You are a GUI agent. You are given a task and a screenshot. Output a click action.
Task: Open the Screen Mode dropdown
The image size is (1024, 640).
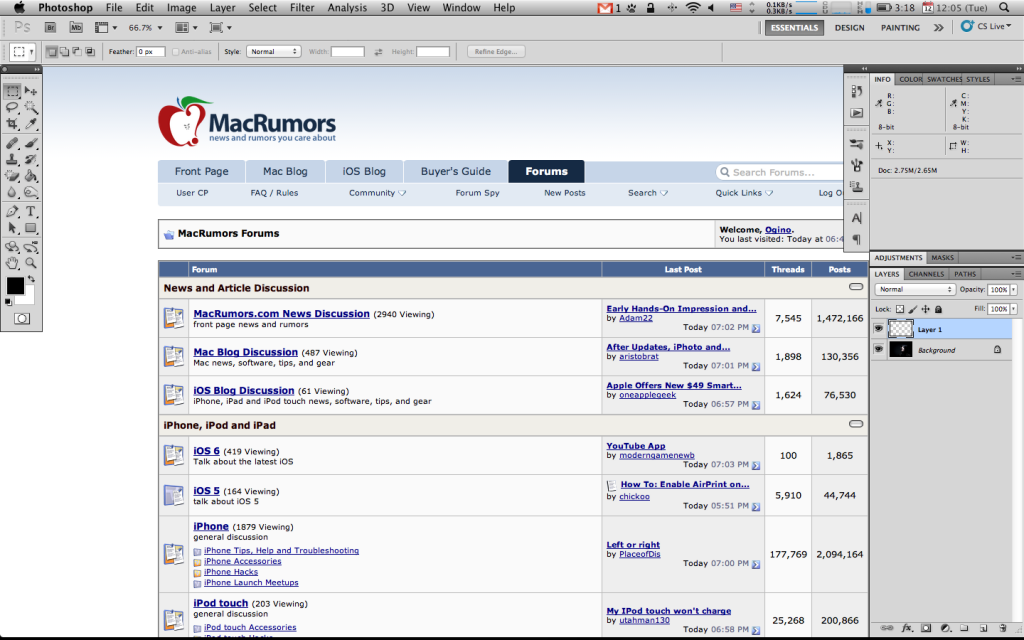[x=220, y=27]
